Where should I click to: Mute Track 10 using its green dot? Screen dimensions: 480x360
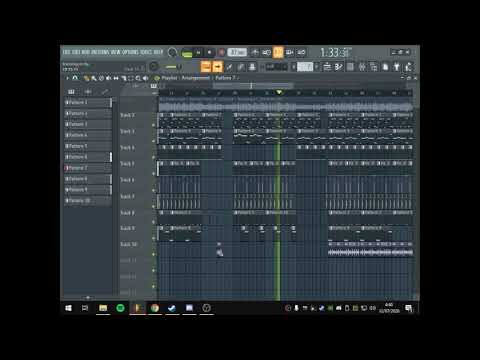coord(154,254)
